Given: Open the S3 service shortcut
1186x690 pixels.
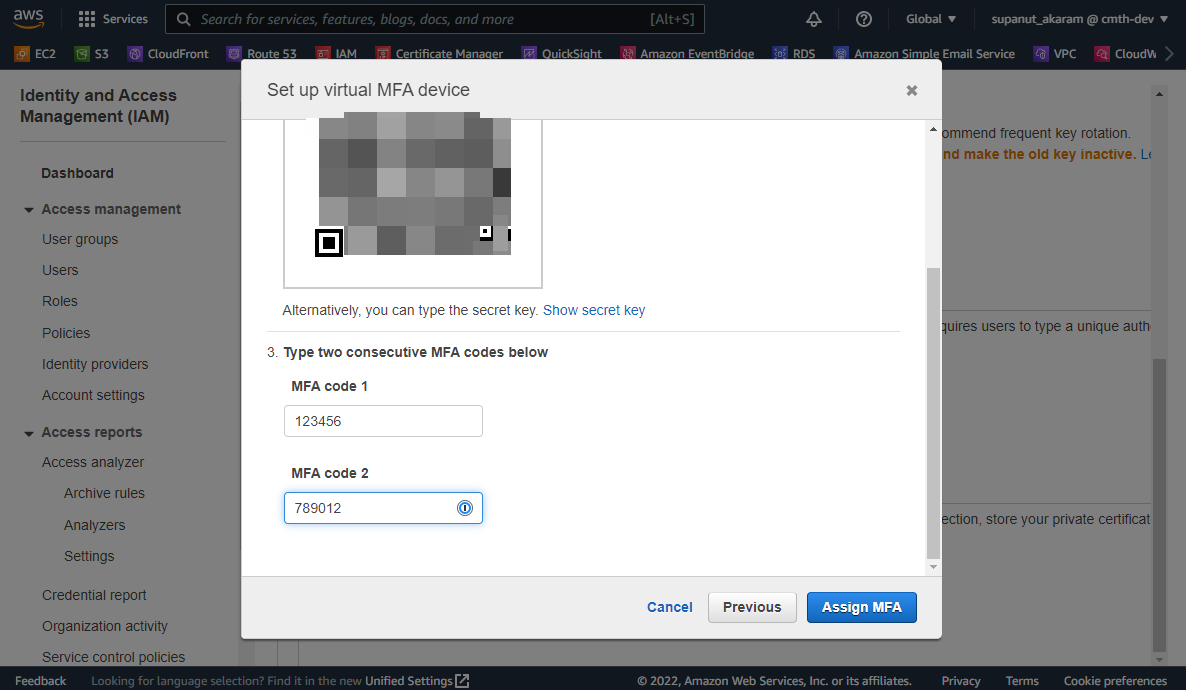Looking at the screenshot, I should (x=97, y=54).
